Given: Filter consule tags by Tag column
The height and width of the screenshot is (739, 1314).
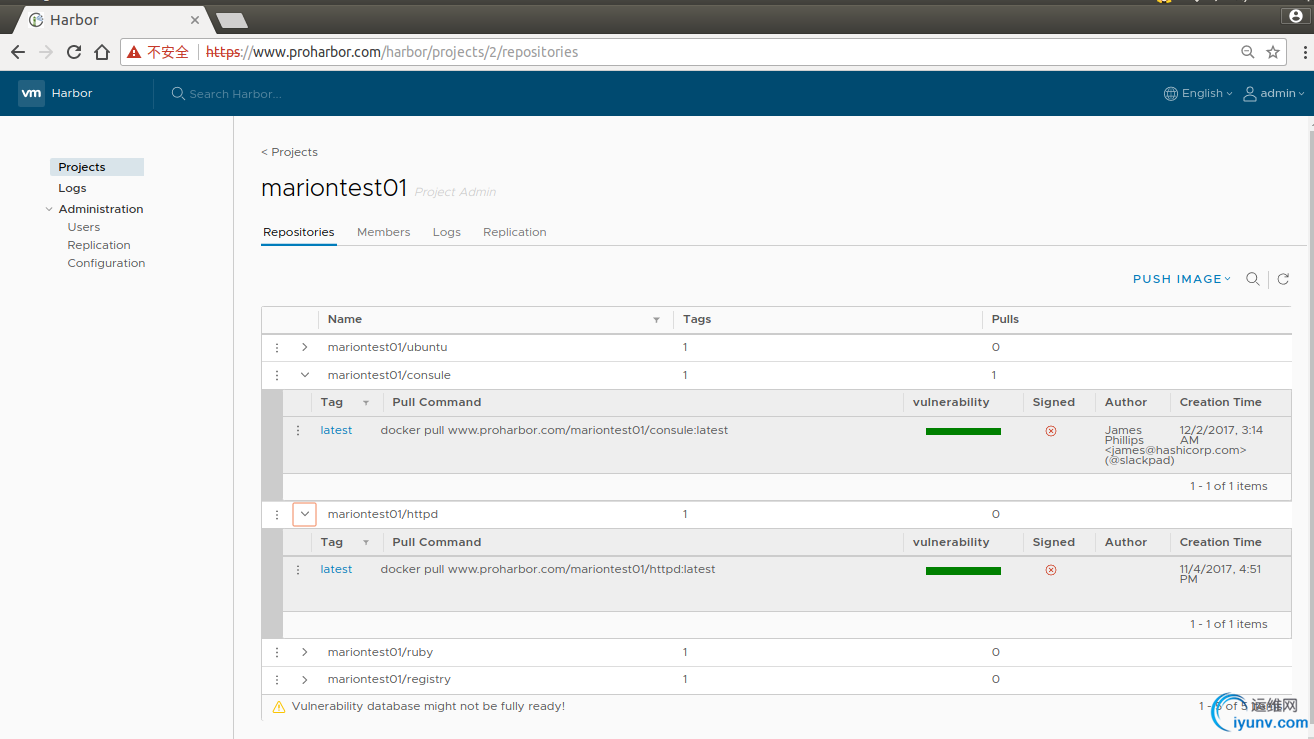Looking at the screenshot, I should pyautogui.click(x=366, y=403).
